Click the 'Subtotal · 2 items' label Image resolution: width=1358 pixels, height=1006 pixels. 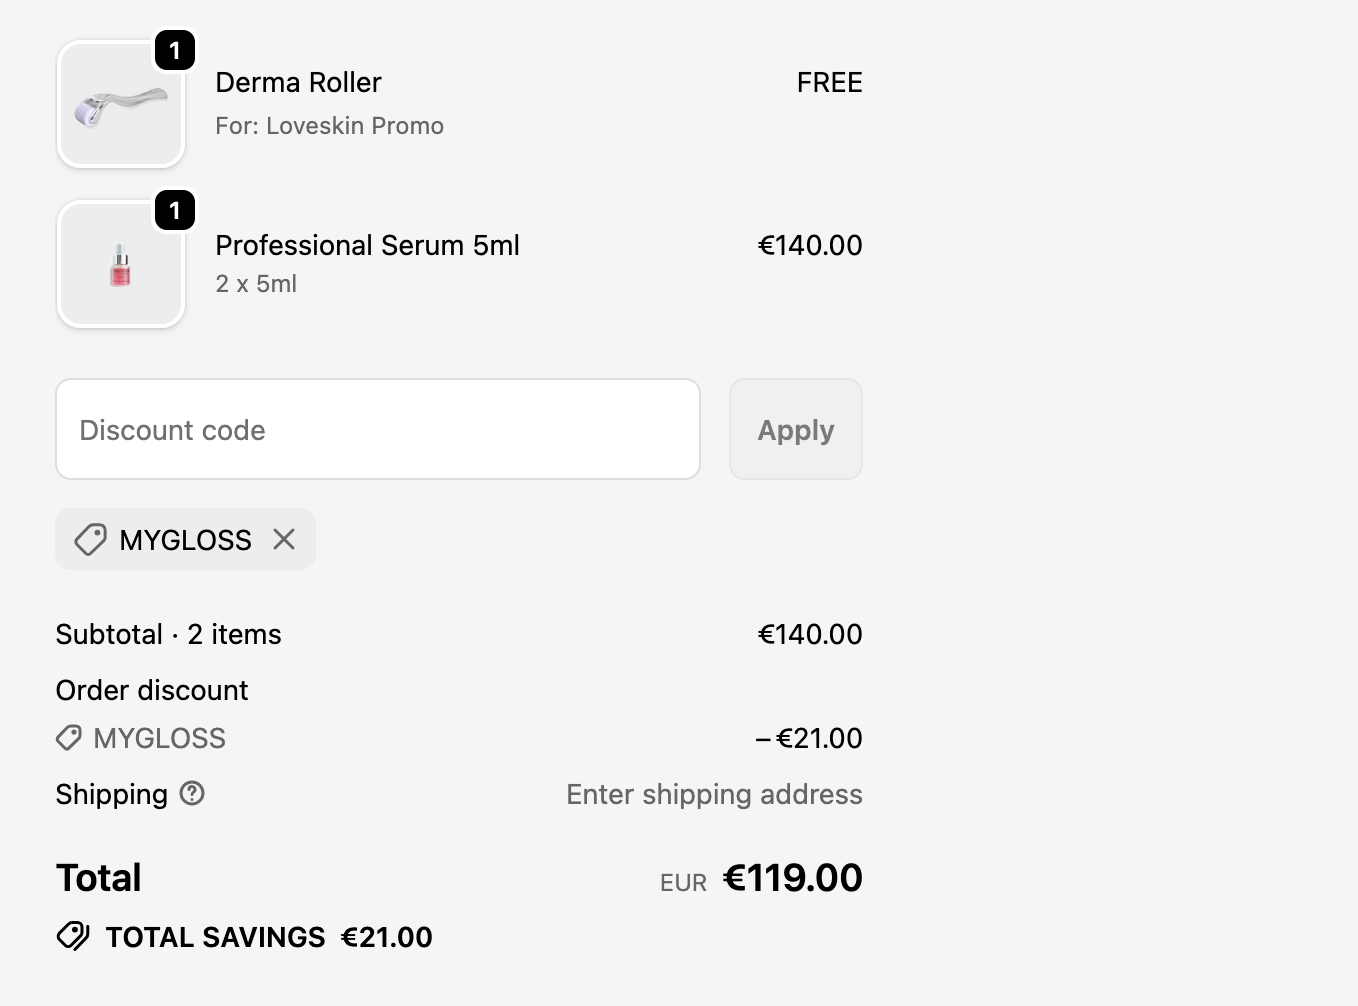[x=168, y=634]
